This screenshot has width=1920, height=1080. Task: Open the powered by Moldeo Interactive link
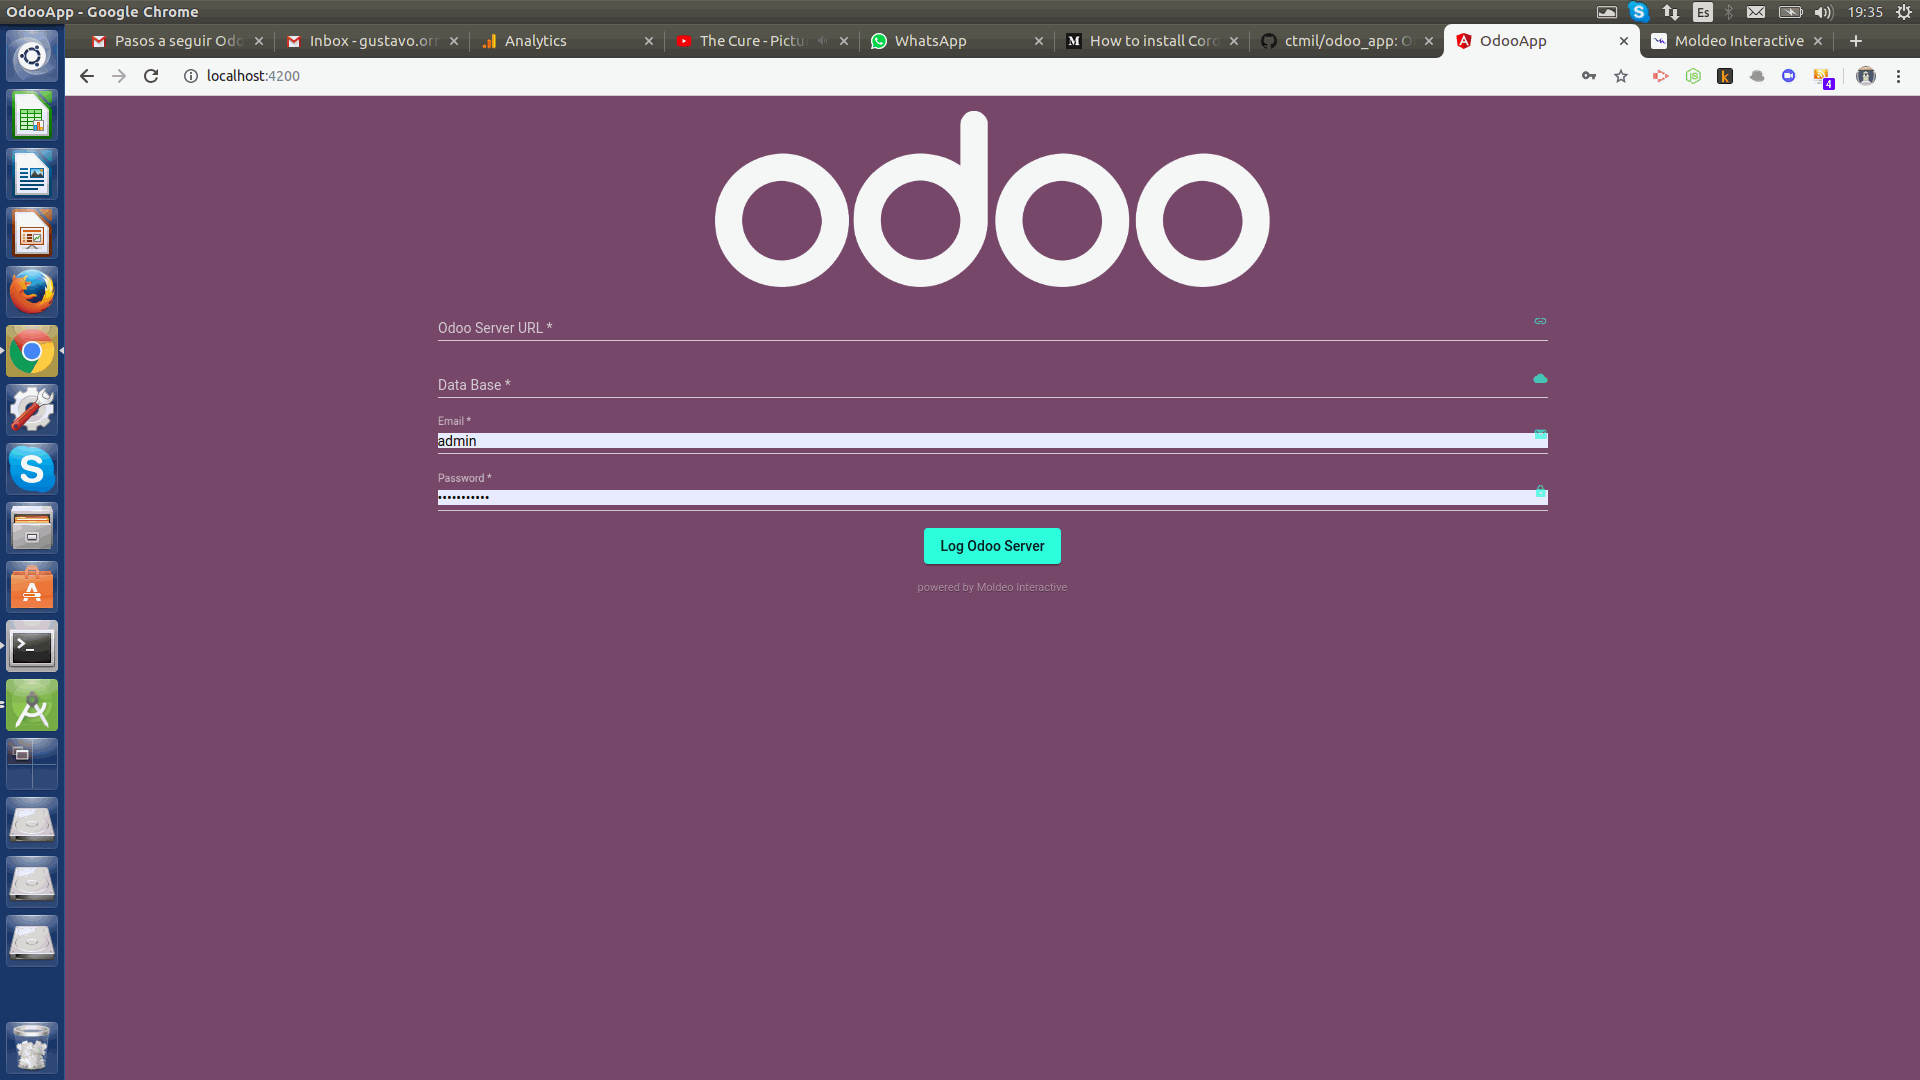pos(992,587)
